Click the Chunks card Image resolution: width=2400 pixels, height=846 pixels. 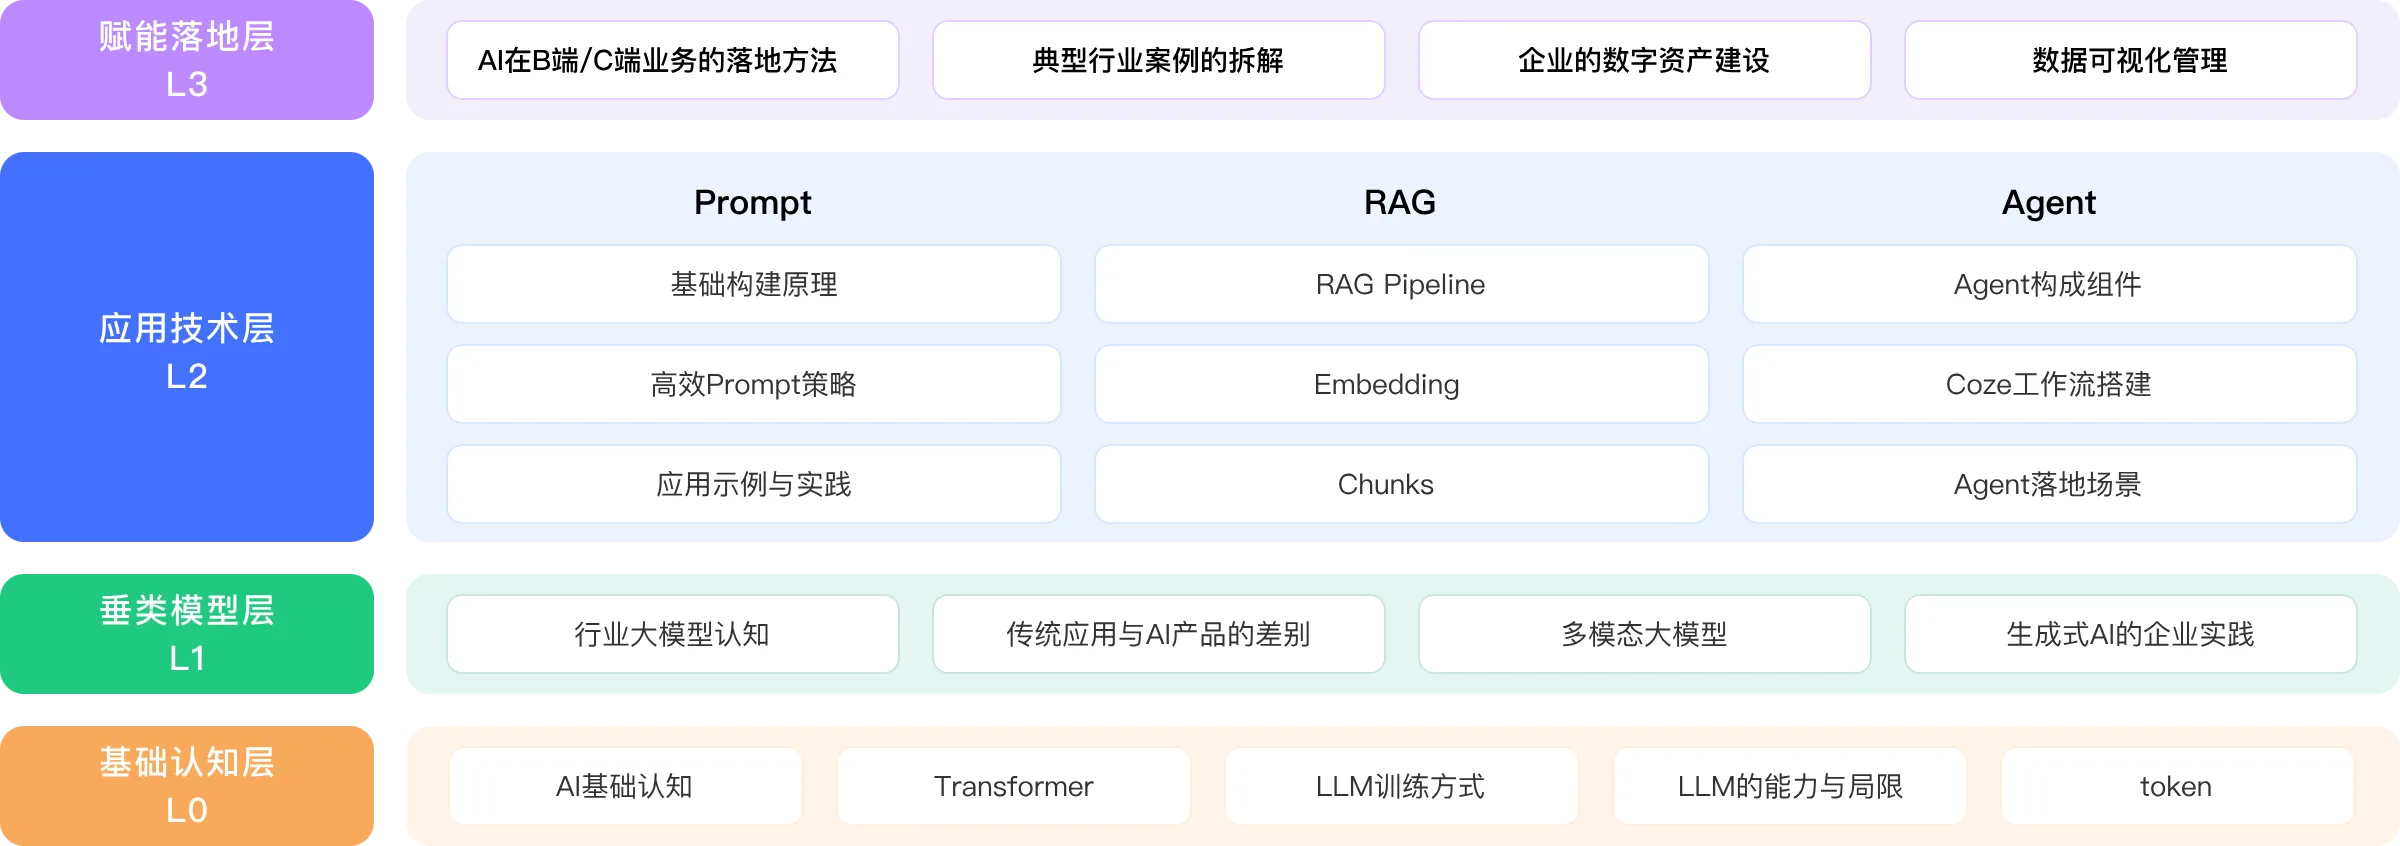pyautogui.click(x=1401, y=485)
